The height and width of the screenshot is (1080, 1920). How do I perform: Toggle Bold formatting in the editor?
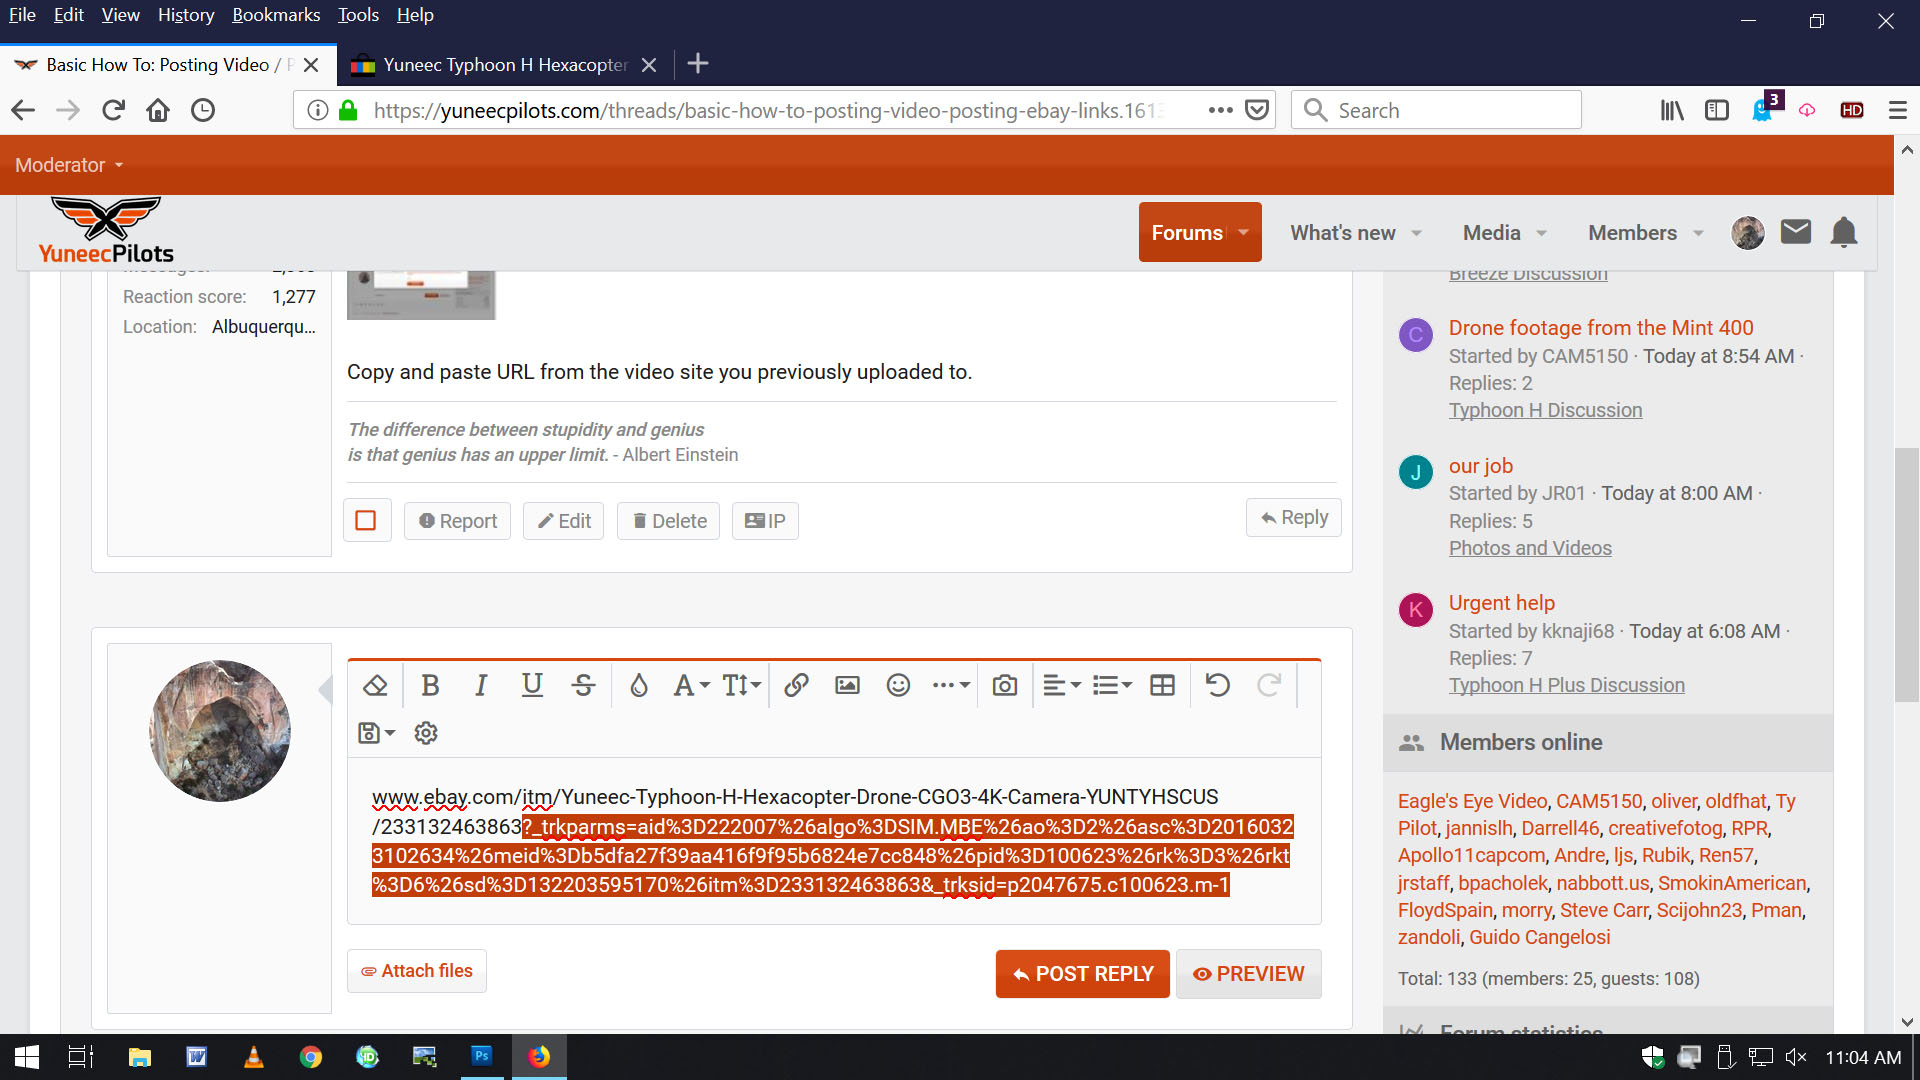430,685
